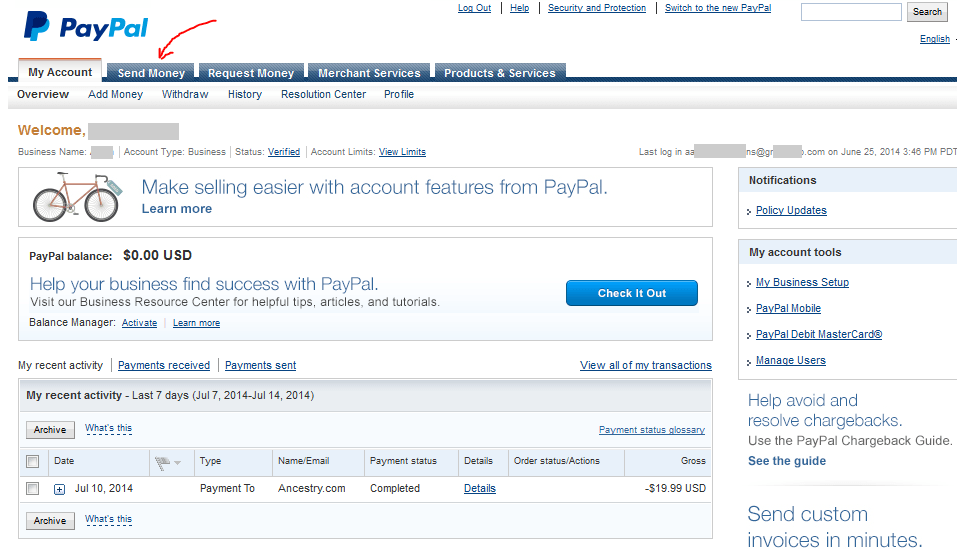Screen dimensions: 957x549
Task: Open the History submenu item
Action: (x=245, y=95)
